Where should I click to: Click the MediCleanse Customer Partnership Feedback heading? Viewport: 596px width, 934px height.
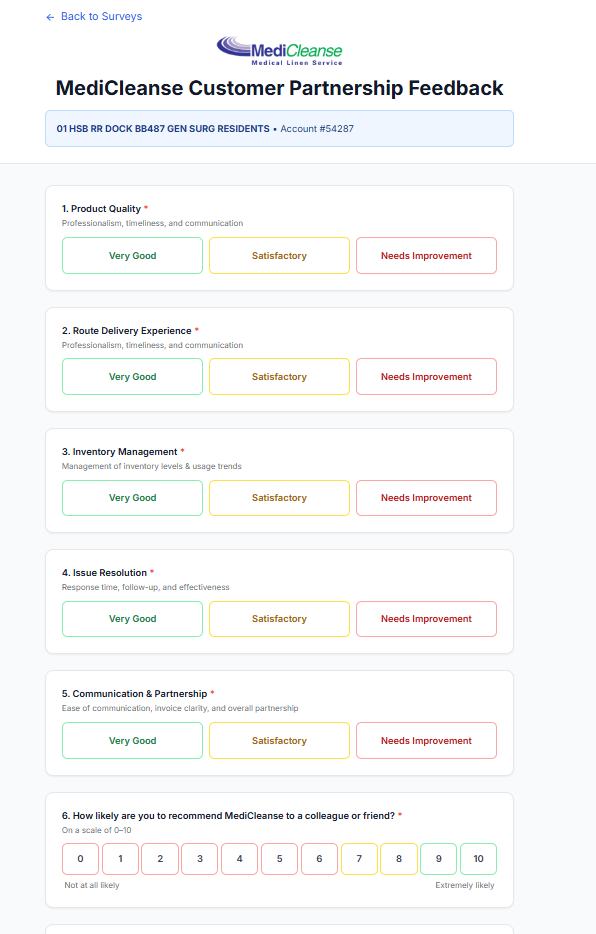click(279, 88)
